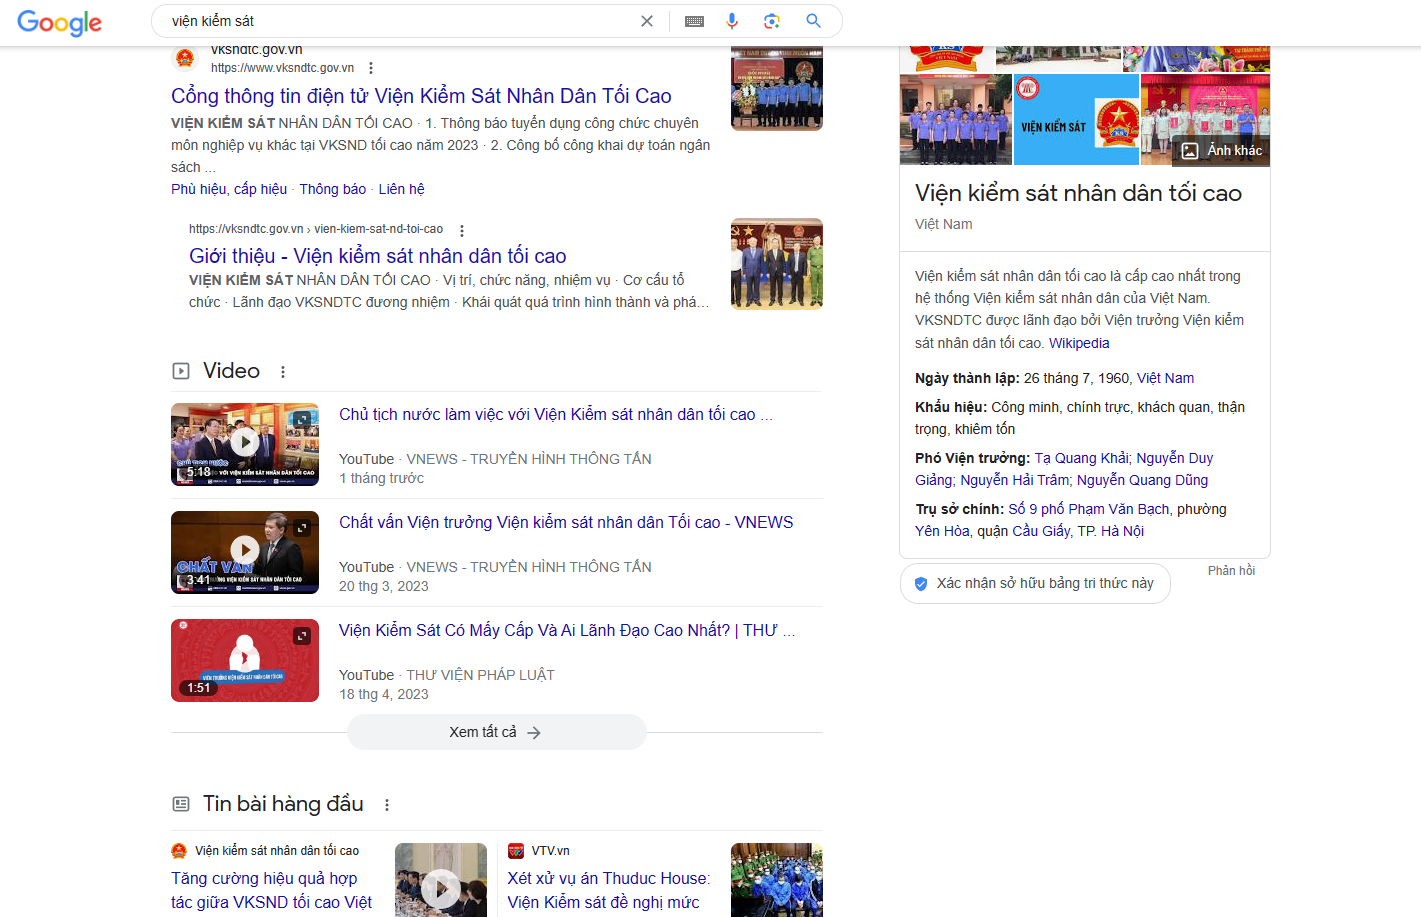Viewport: 1421px width, 917px height.
Task: Open three-dot options beside the Video heading
Action: click(x=283, y=370)
